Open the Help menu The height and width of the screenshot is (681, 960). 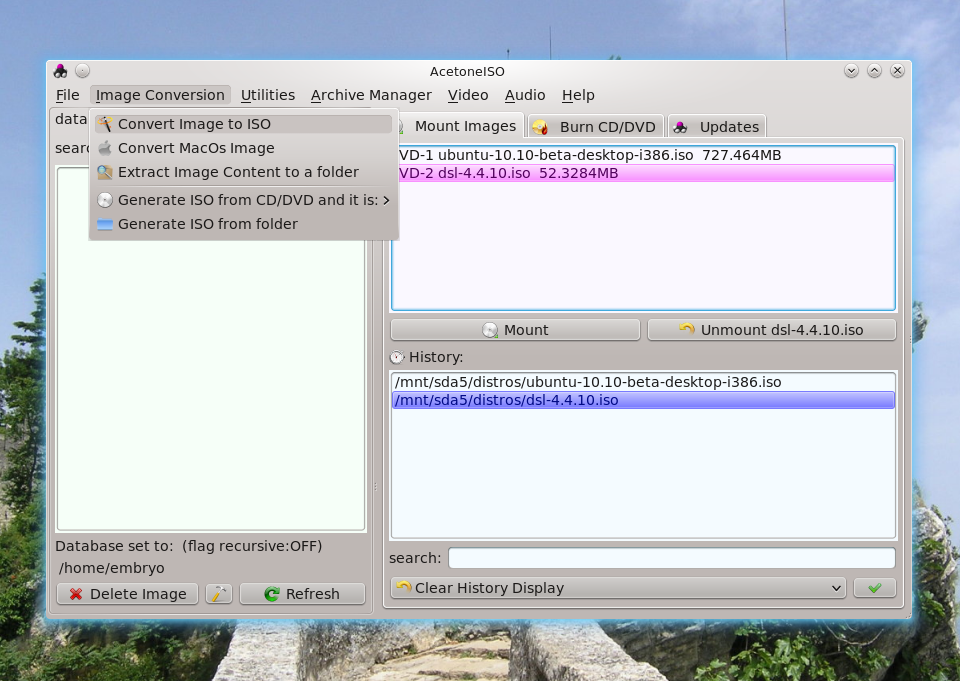click(578, 95)
